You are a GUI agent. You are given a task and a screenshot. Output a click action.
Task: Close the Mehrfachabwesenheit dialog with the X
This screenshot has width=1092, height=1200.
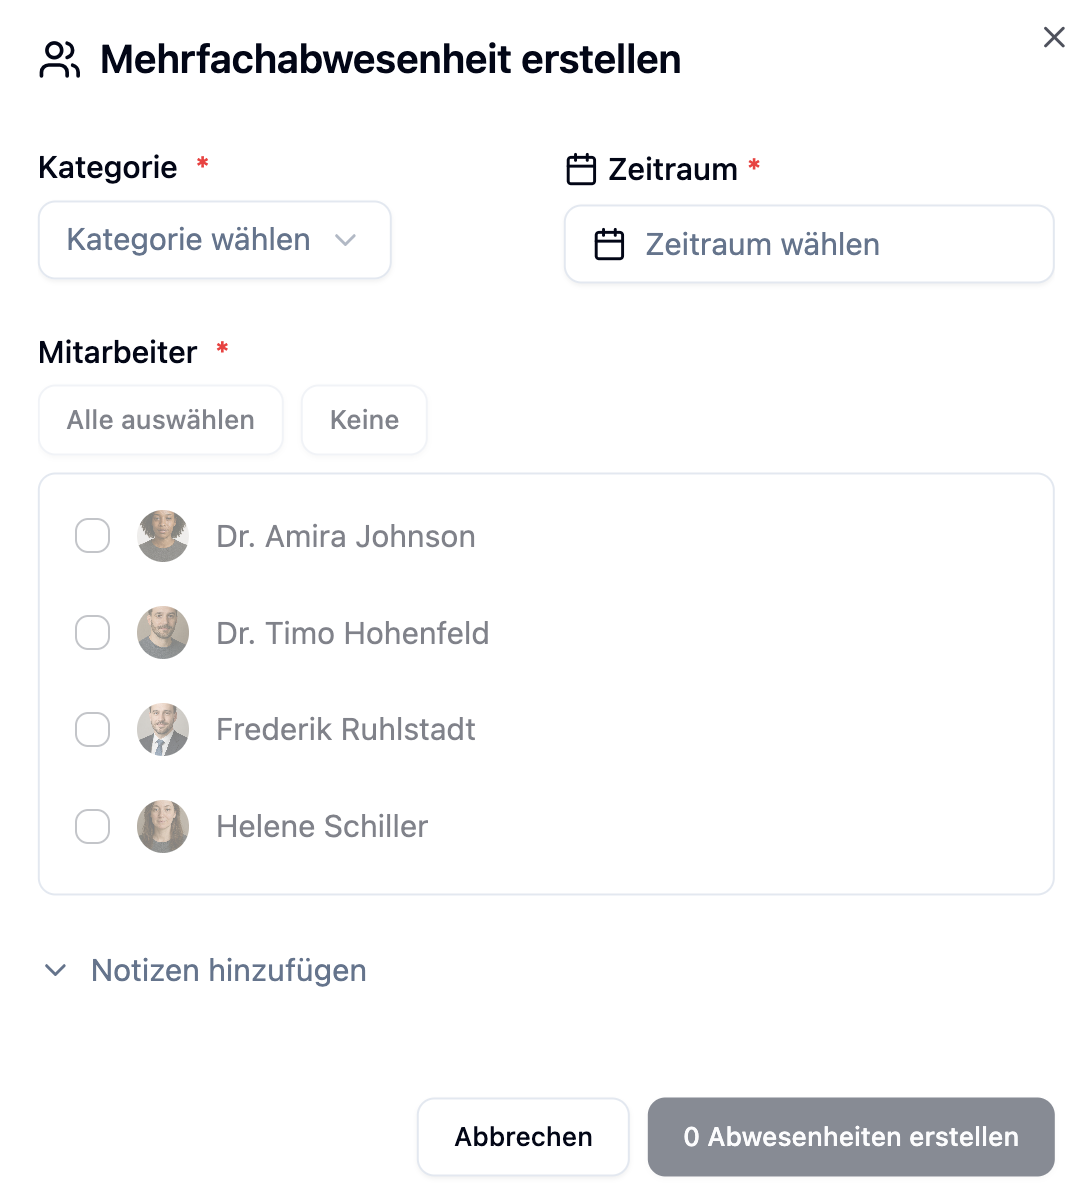pyautogui.click(x=1054, y=38)
